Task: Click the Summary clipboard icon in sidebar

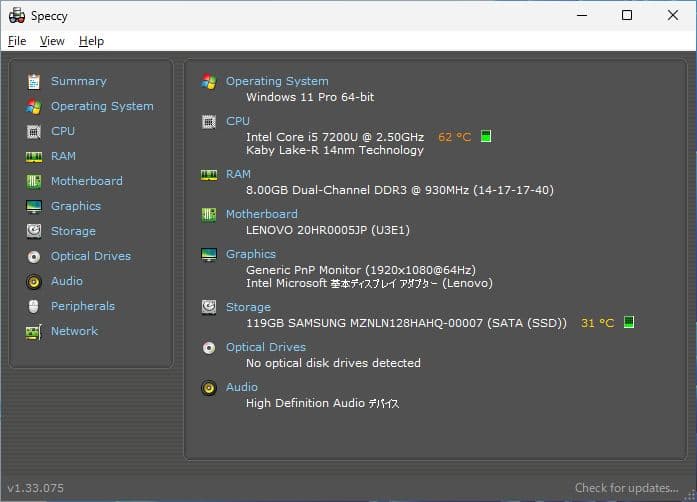Action: 34,81
